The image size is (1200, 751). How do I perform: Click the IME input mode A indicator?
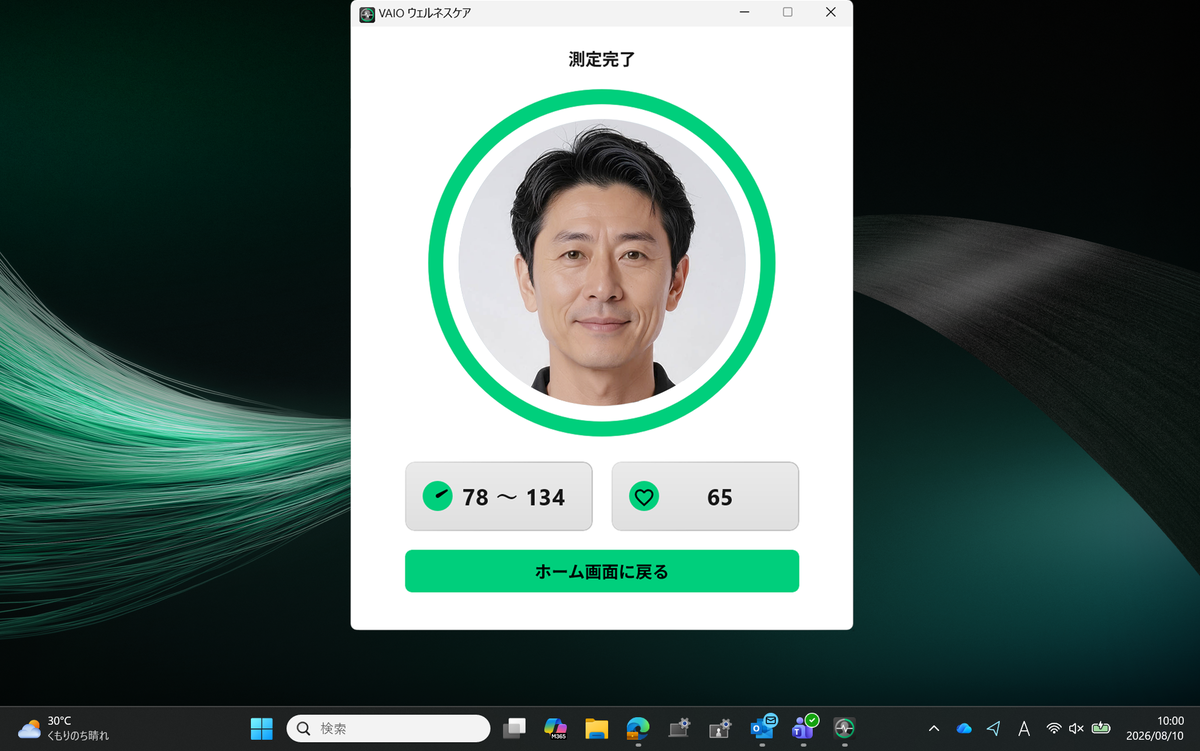(x=1024, y=728)
